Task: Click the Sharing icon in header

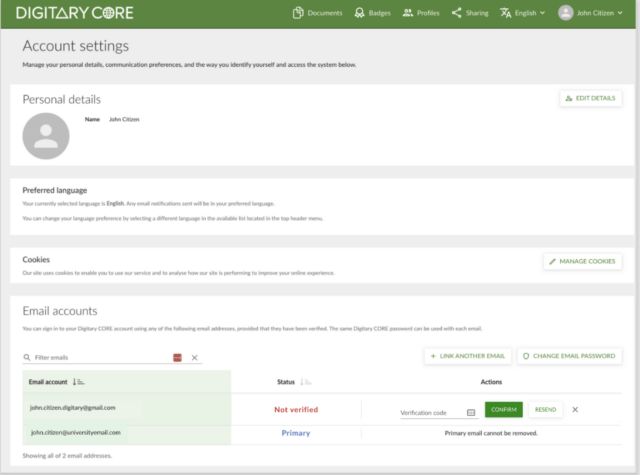Action: point(457,13)
